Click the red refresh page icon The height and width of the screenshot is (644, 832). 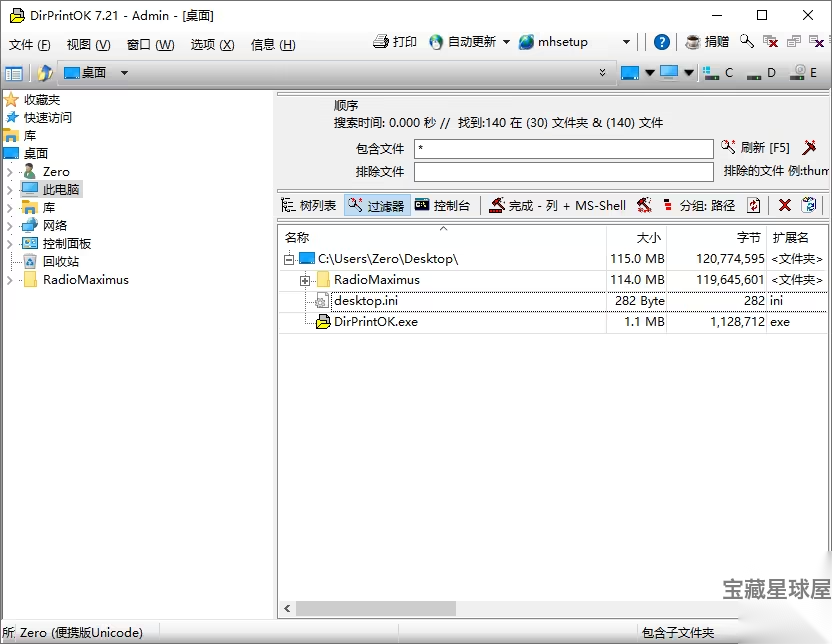[753, 205]
